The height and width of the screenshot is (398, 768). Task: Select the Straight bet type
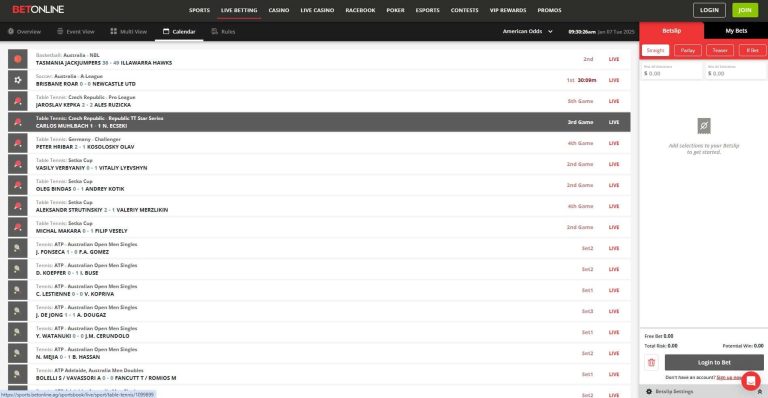point(655,50)
